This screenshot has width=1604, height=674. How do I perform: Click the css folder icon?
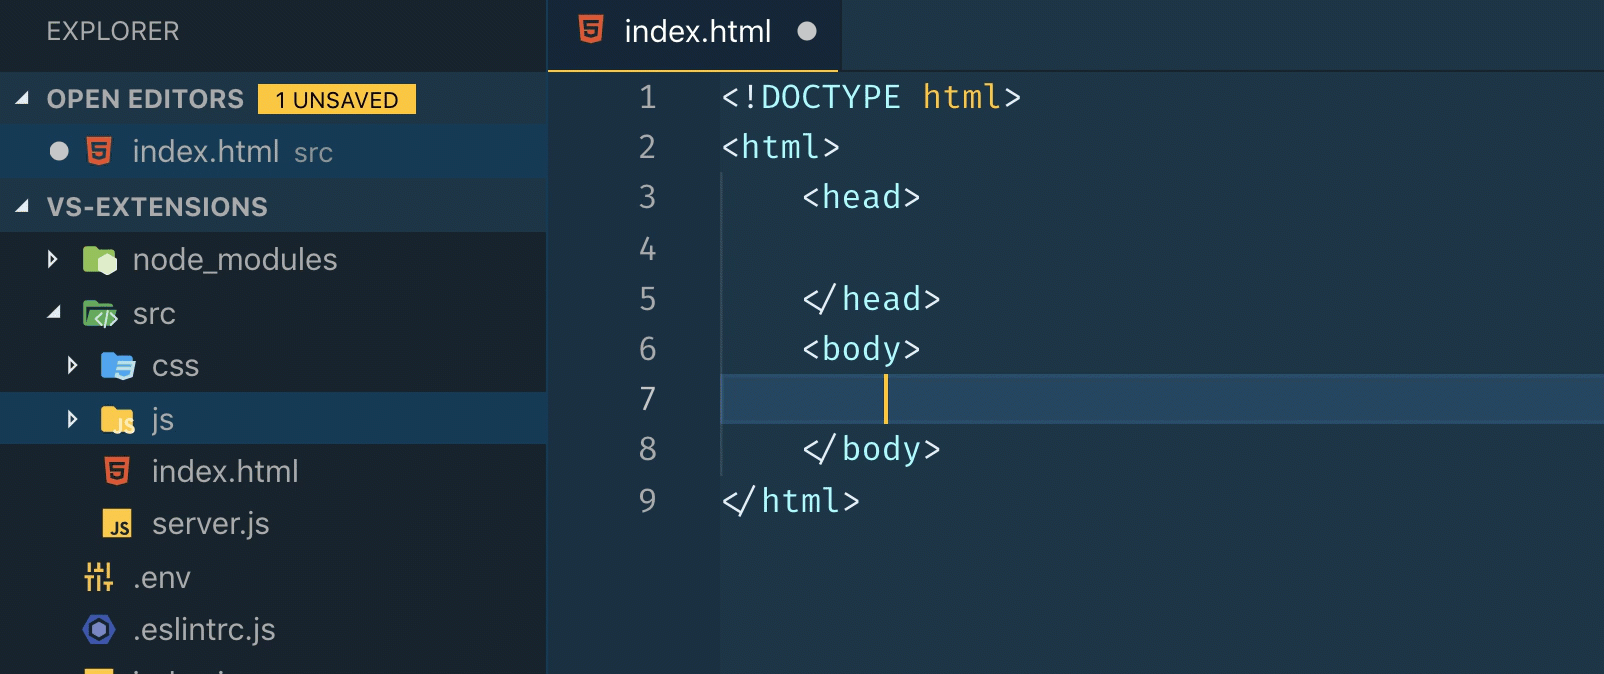pos(118,366)
